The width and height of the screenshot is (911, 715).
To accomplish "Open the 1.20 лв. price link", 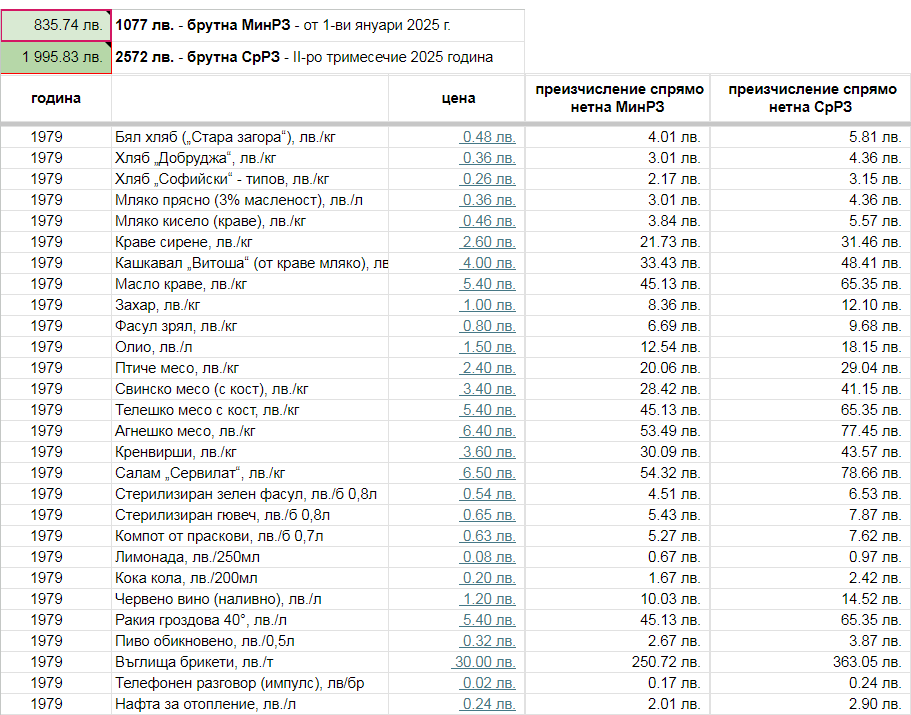I will [489, 599].
